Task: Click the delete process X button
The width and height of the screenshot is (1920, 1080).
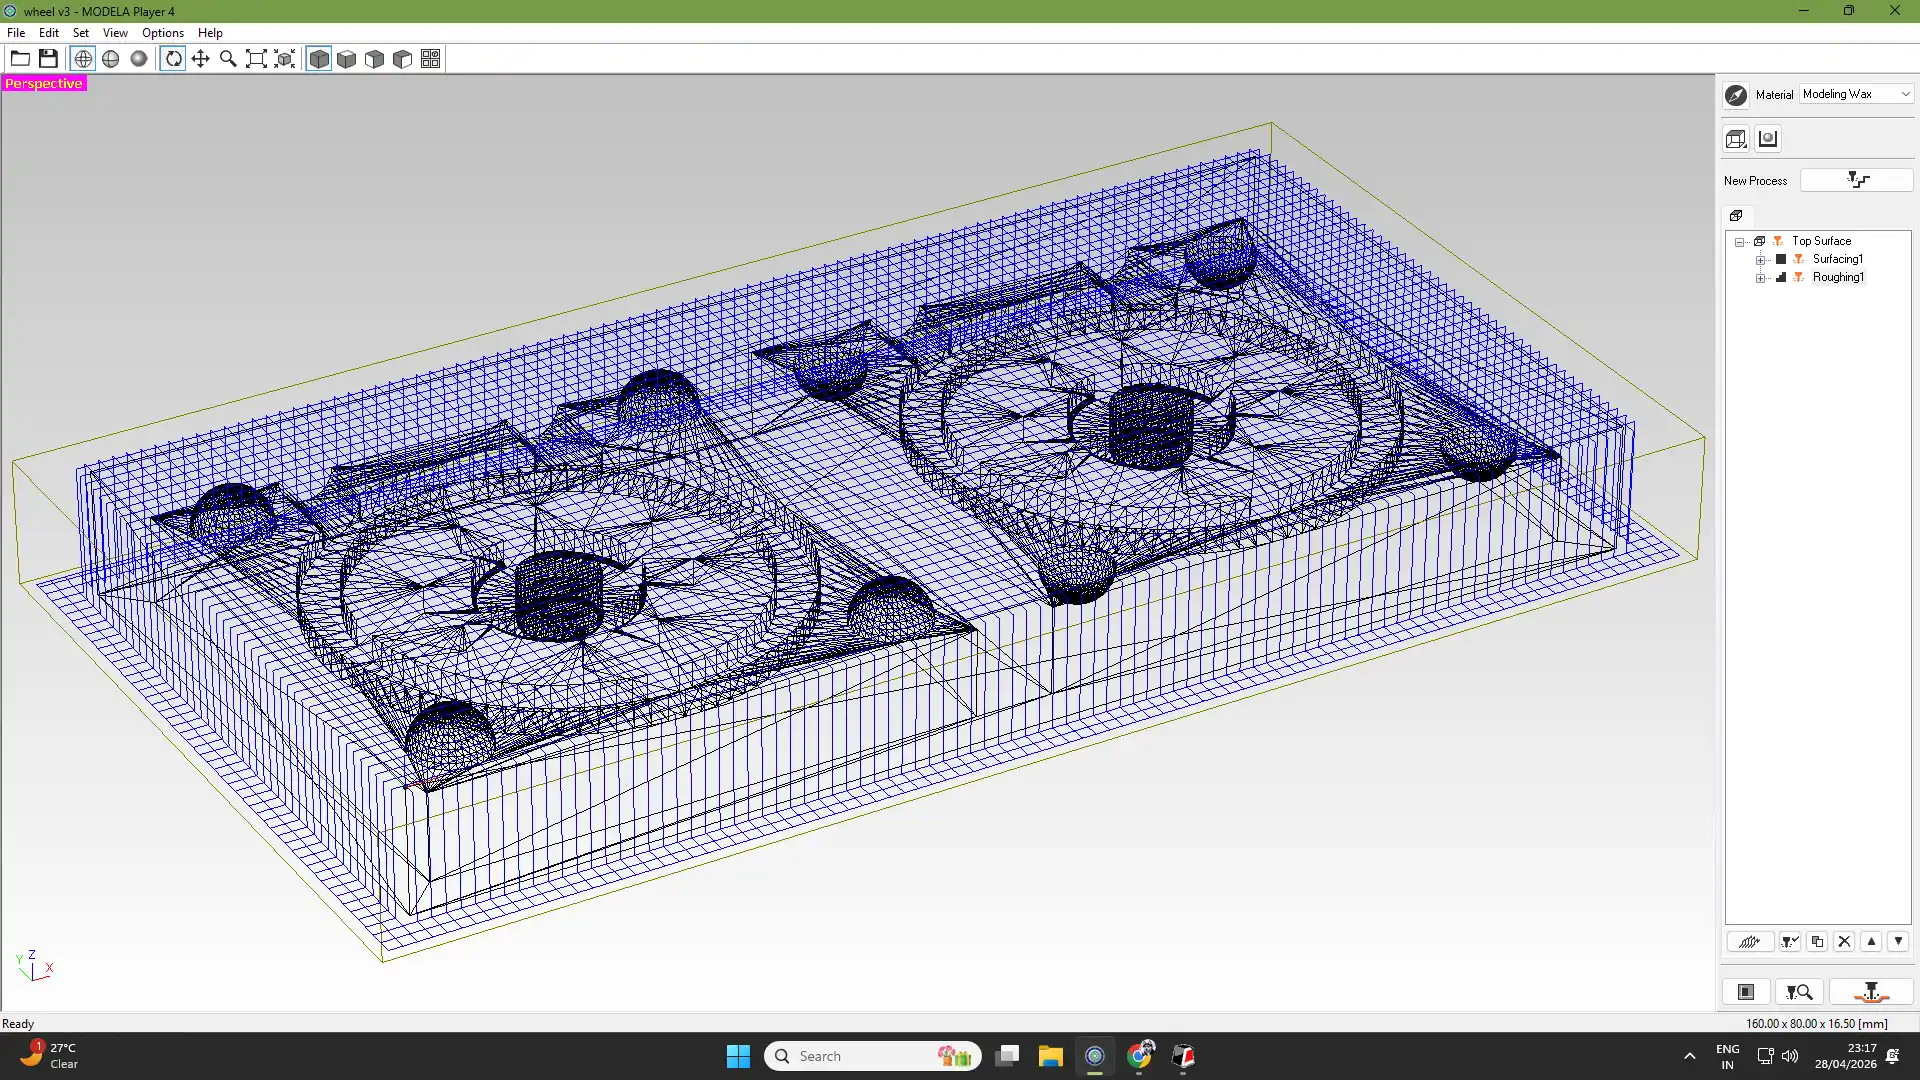Action: [1844, 941]
